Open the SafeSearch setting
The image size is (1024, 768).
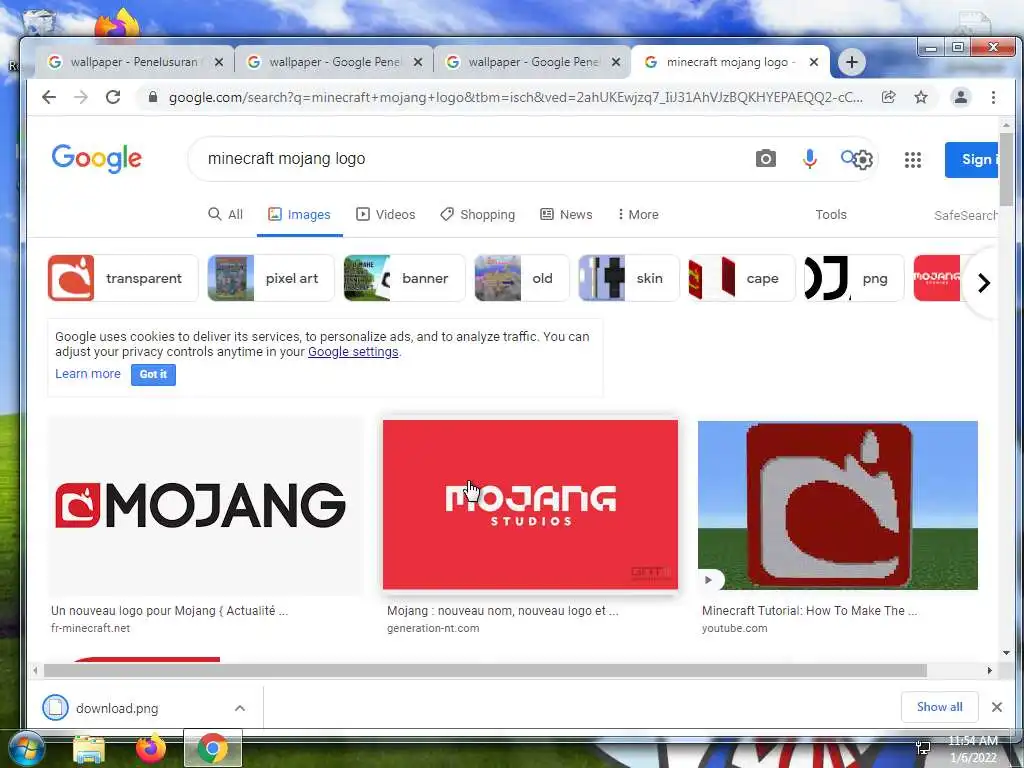(x=965, y=215)
